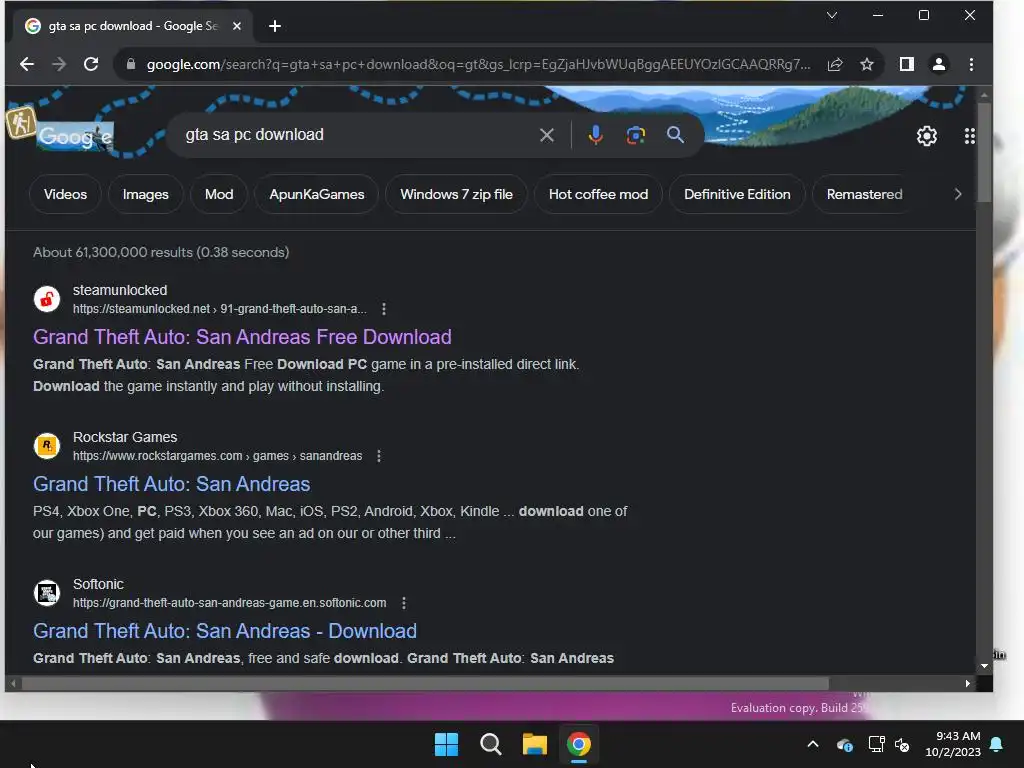Click the steamunlocked site favicon

tap(47, 299)
